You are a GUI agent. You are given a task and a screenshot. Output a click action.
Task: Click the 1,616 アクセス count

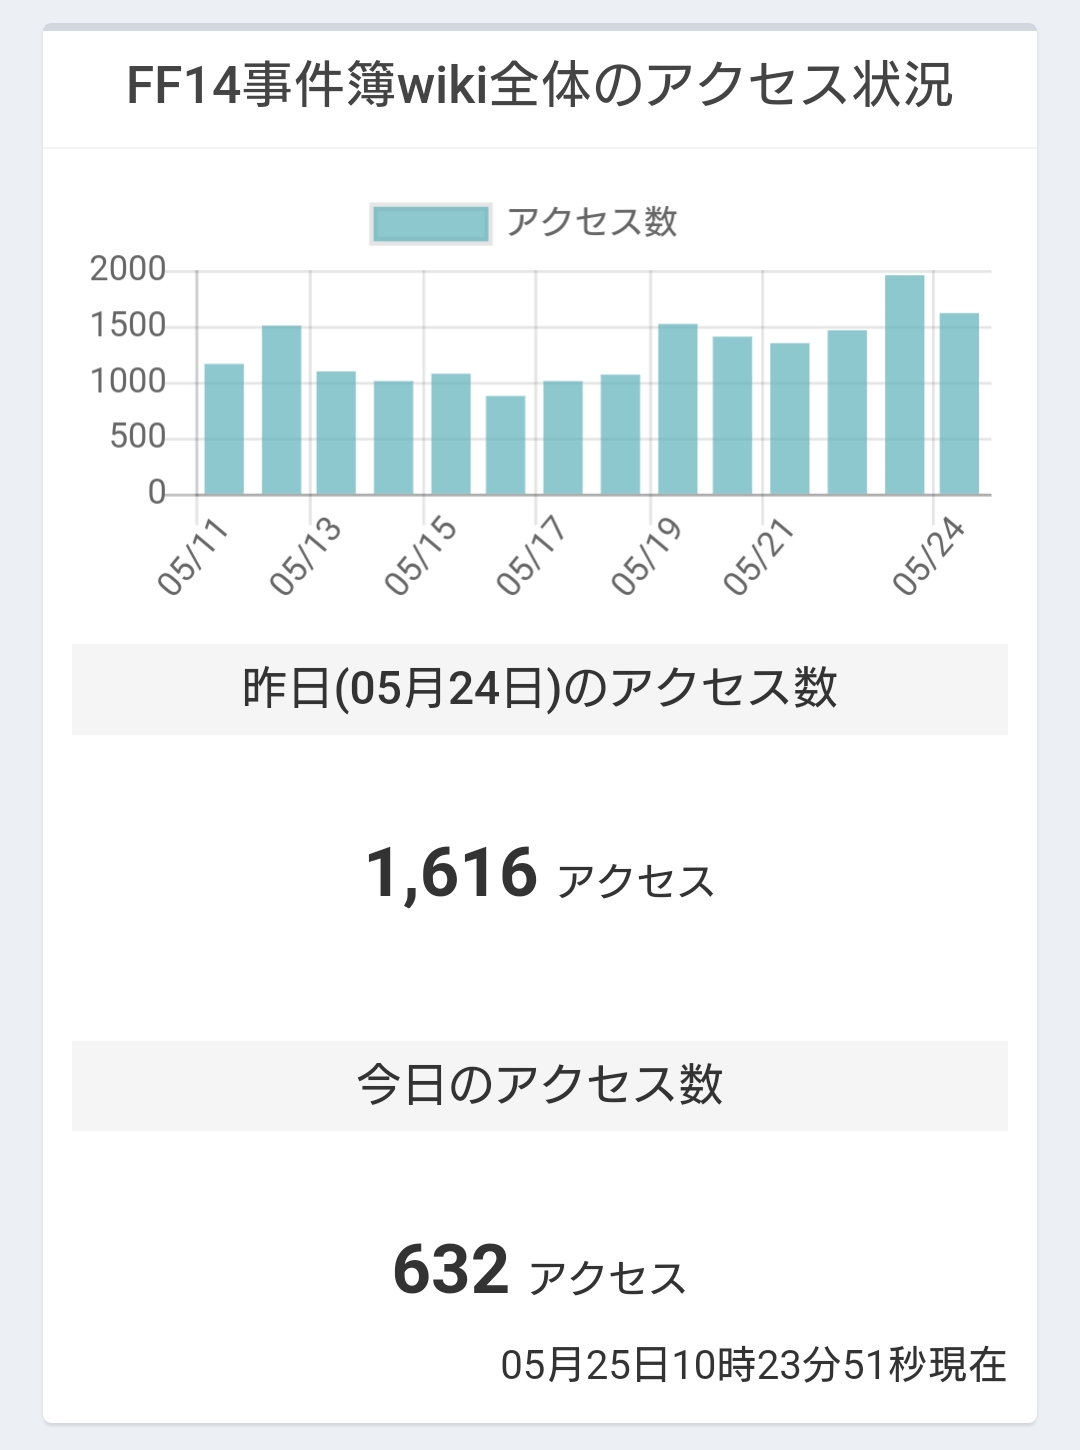pos(540,874)
